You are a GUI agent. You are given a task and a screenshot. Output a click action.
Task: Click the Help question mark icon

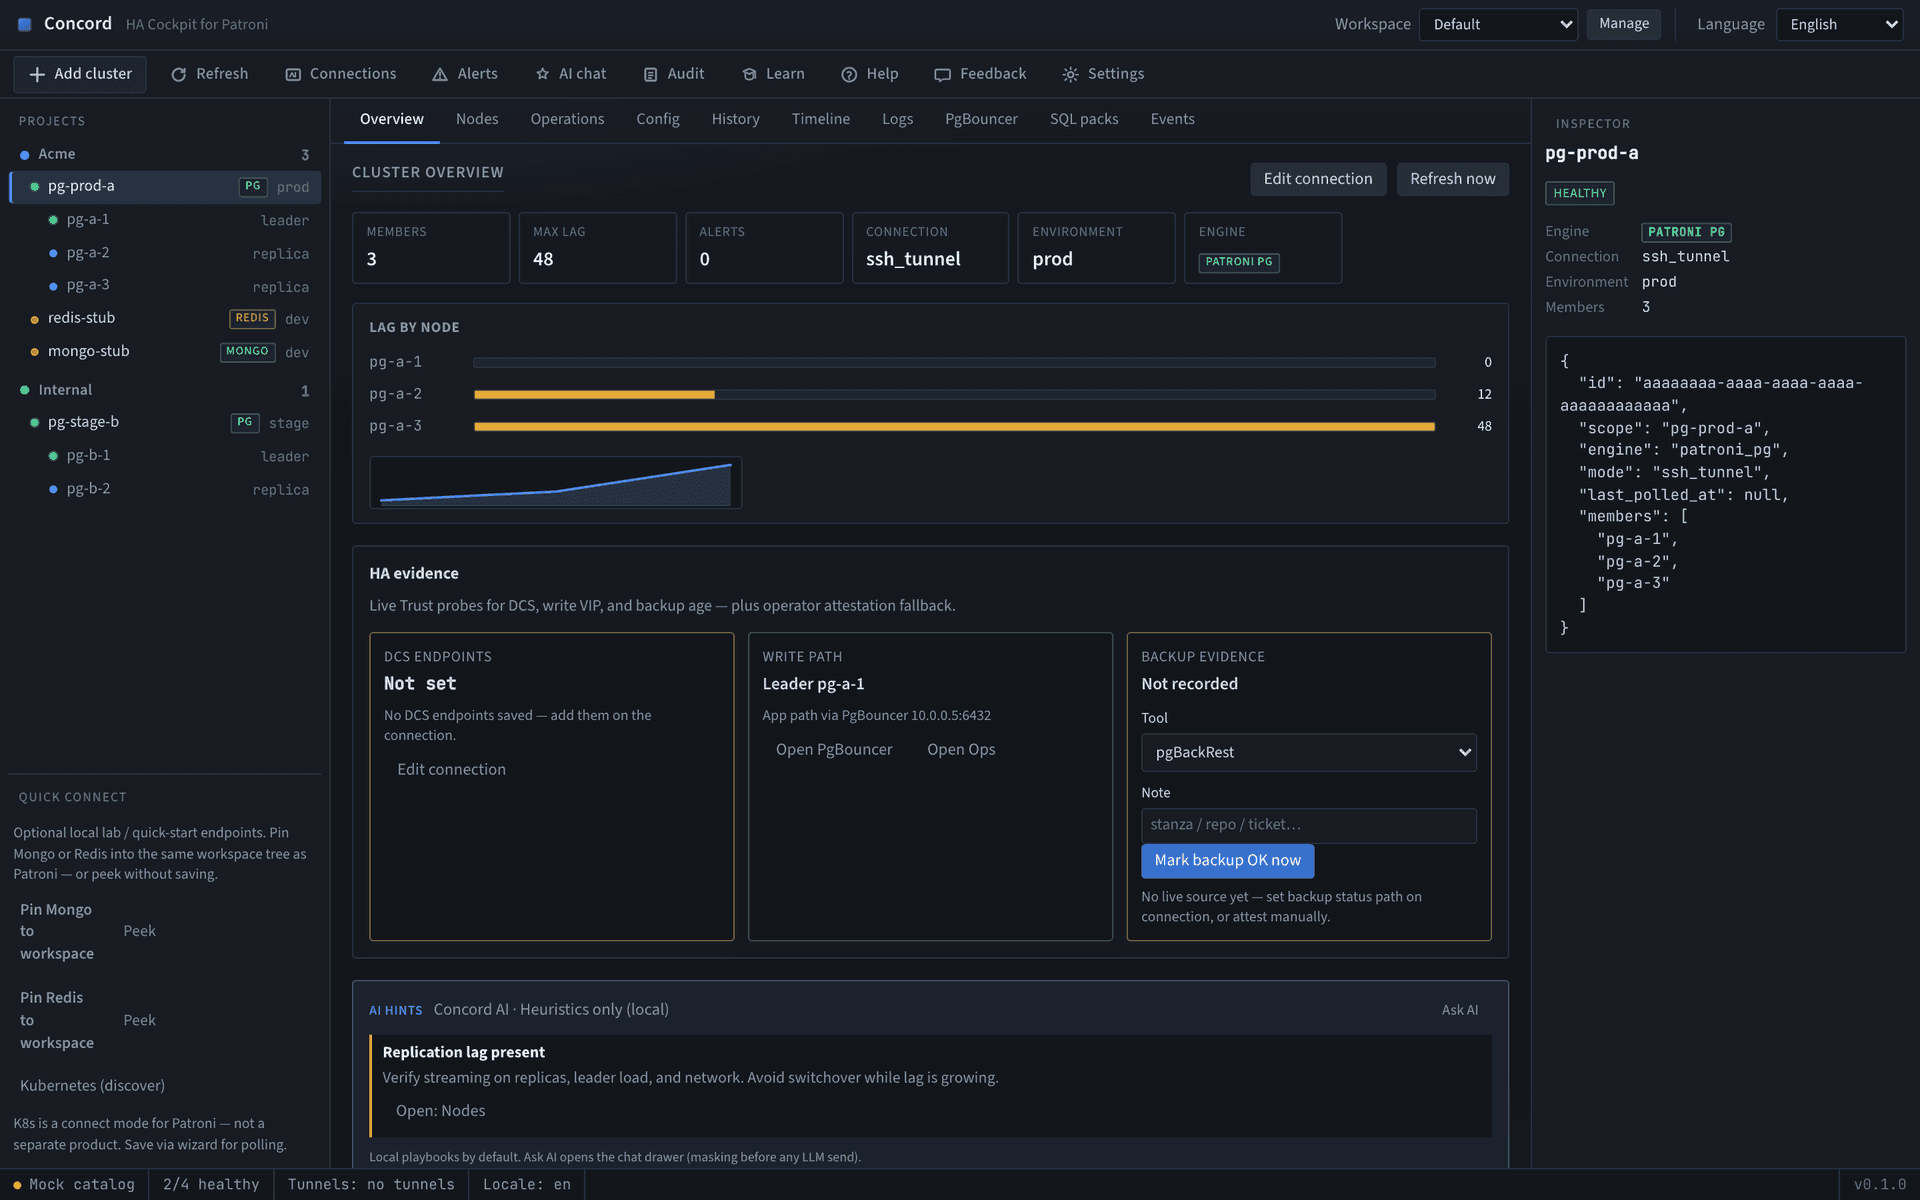[849, 74]
